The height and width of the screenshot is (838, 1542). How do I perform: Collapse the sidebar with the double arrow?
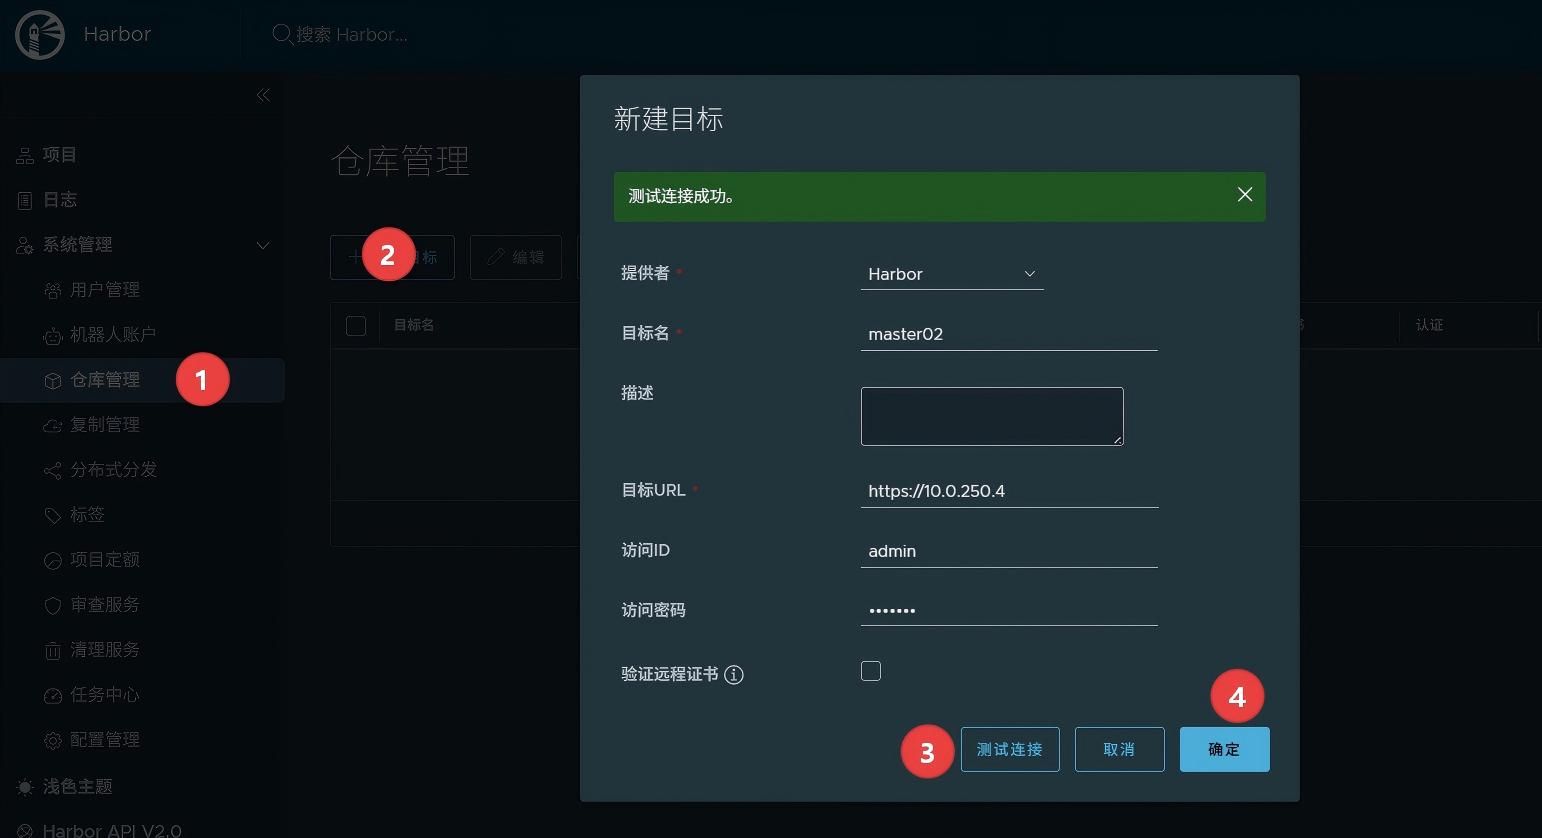(263, 94)
